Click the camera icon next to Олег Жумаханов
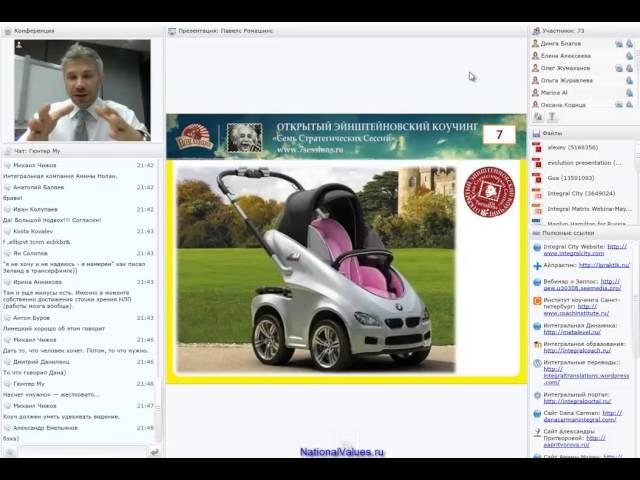The height and width of the screenshot is (480, 640). click(x=619, y=68)
